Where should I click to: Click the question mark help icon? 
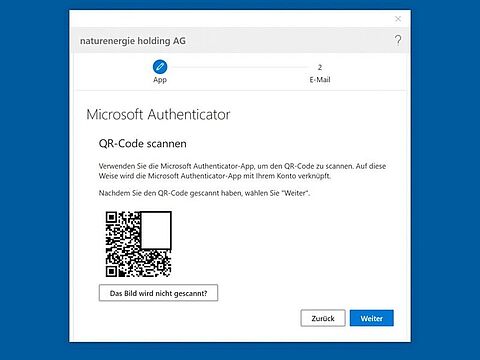398,40
